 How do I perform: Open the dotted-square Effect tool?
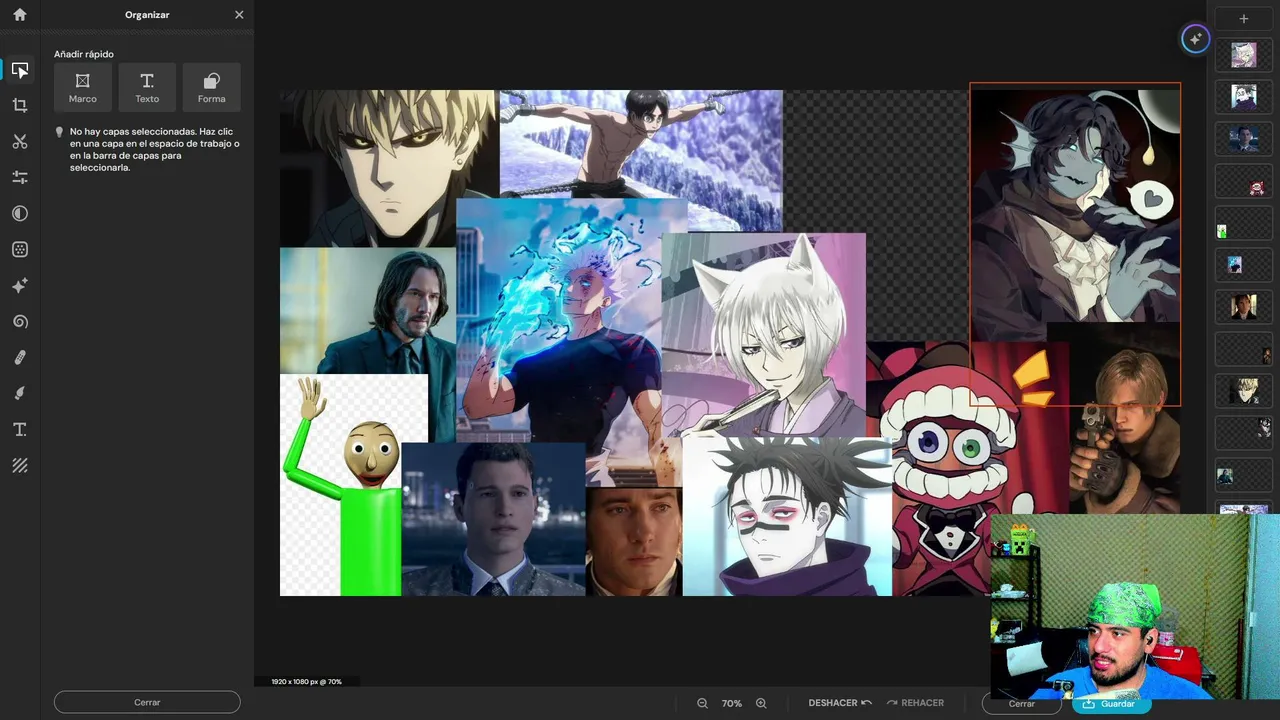(x=20, y=249)
